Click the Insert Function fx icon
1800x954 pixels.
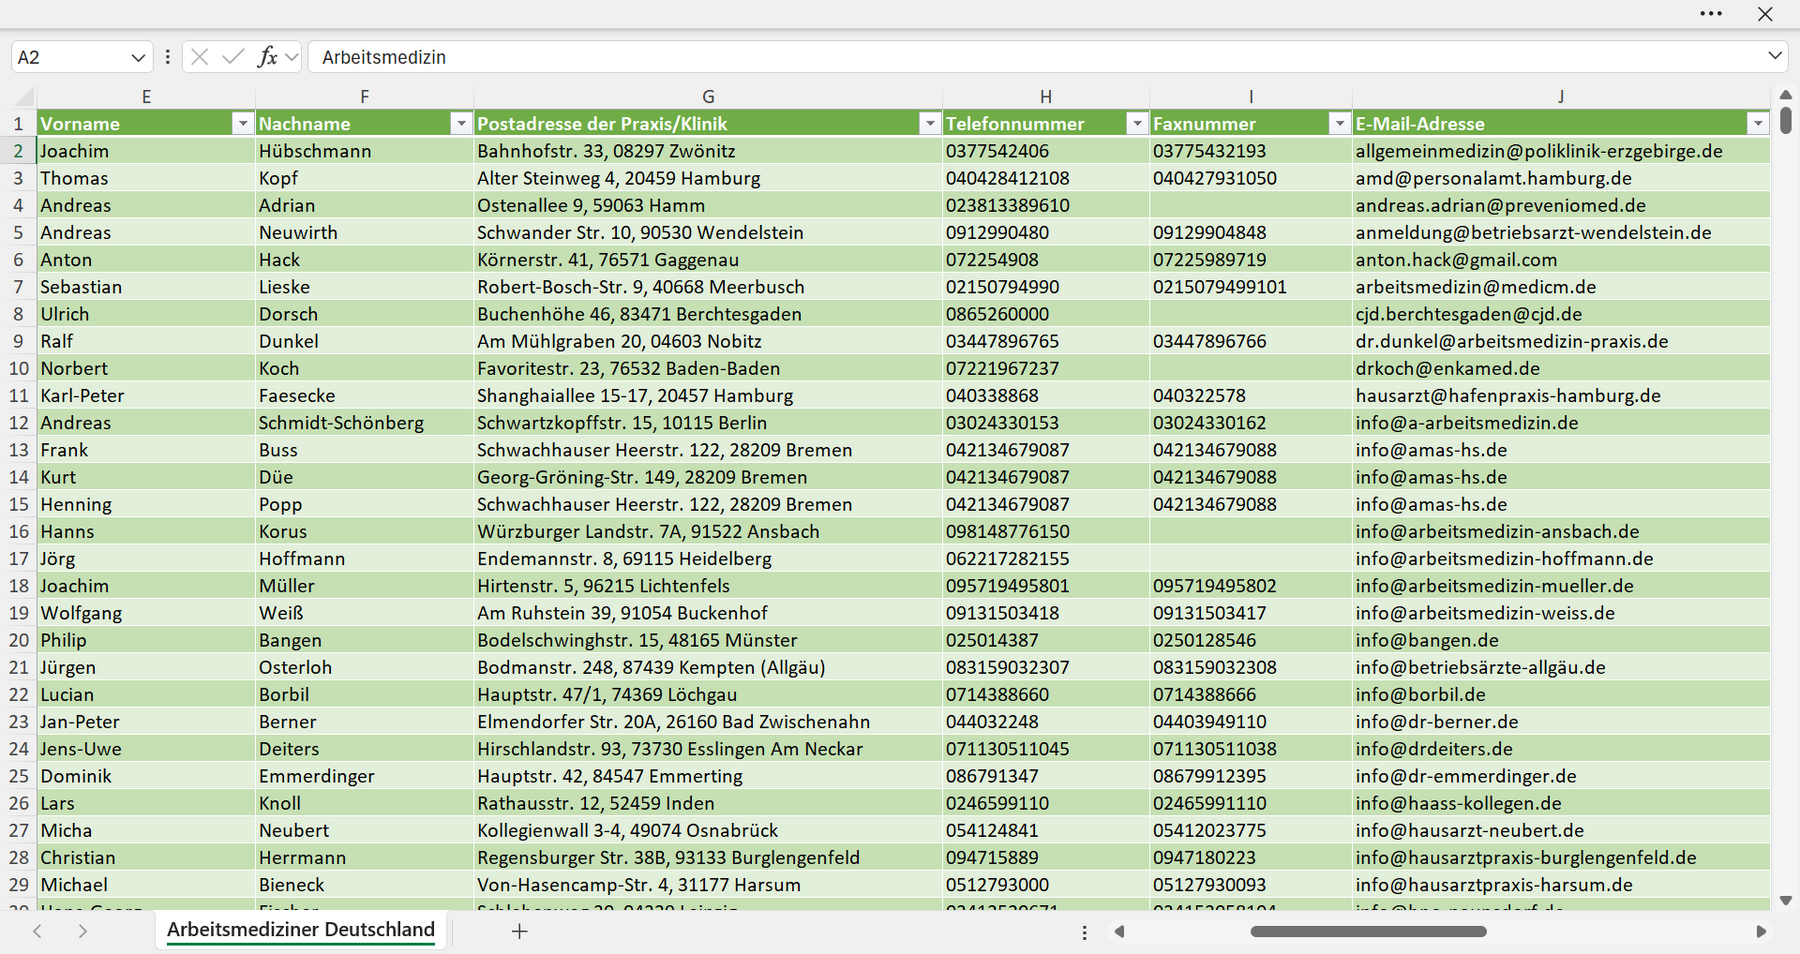click(x=267, y=57)
